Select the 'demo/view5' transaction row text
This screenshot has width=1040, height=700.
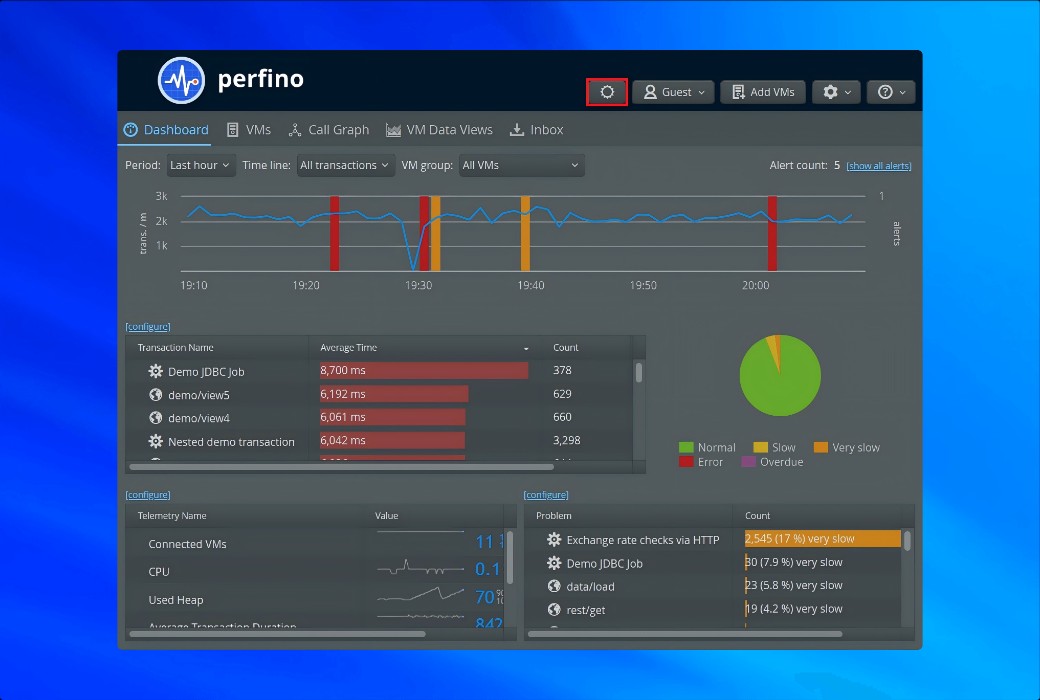[x=199, y=395]
